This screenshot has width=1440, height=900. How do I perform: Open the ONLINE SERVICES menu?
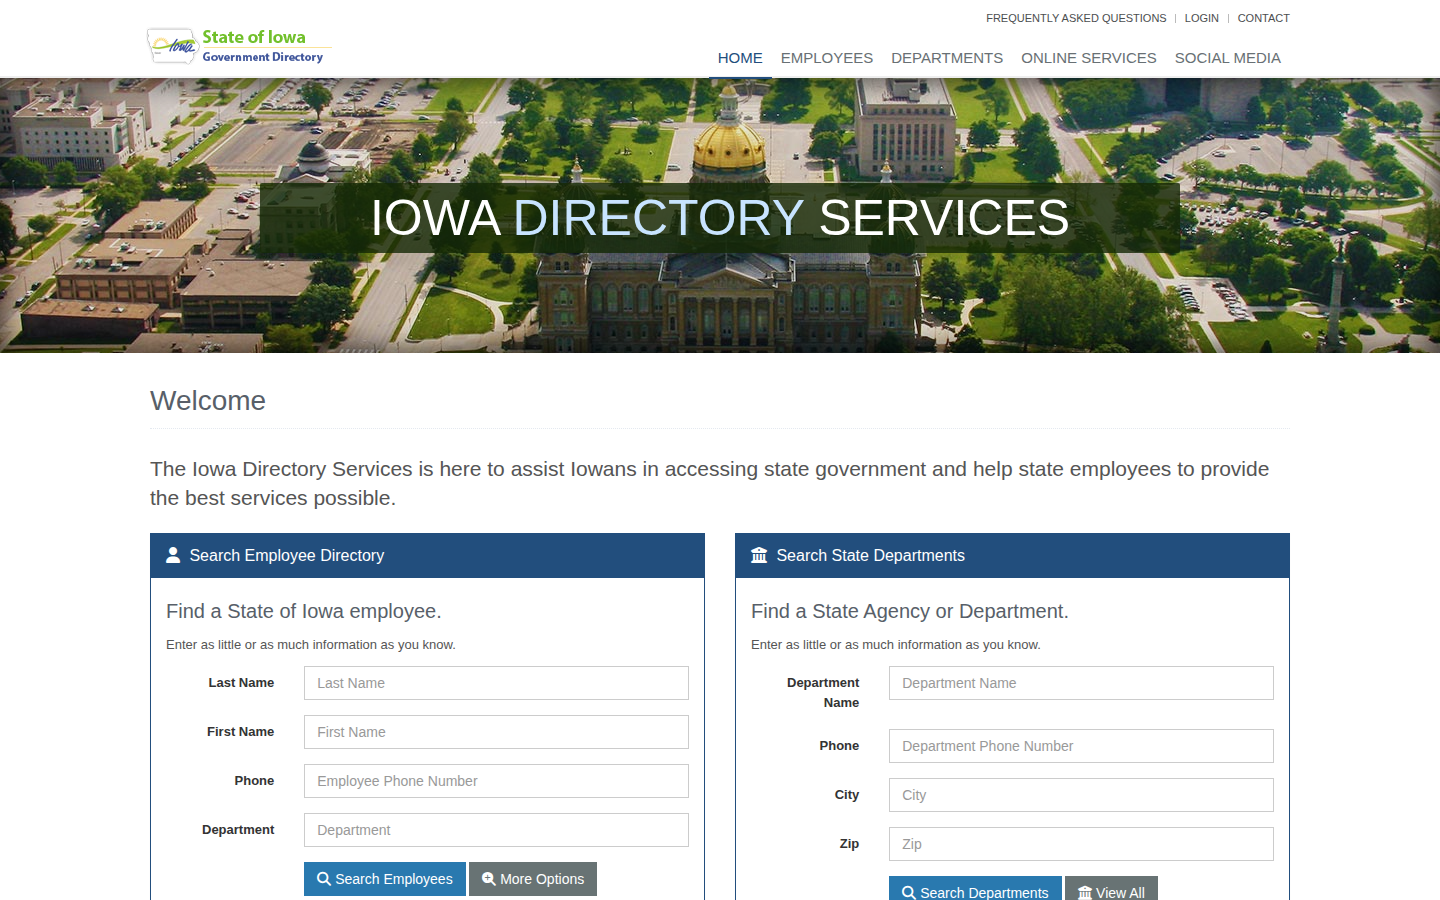click(1089, 58)
